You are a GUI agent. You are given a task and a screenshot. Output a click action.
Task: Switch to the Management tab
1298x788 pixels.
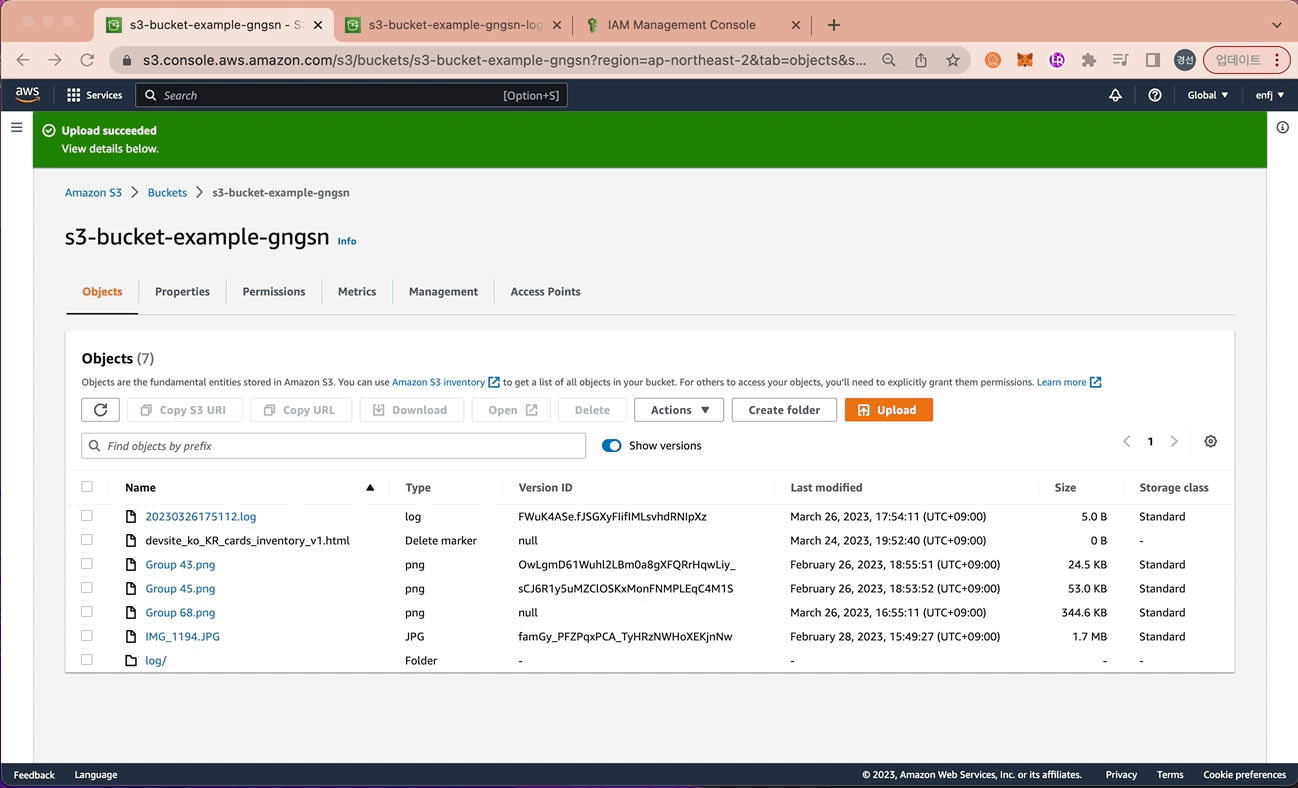(x=443, y=292)
